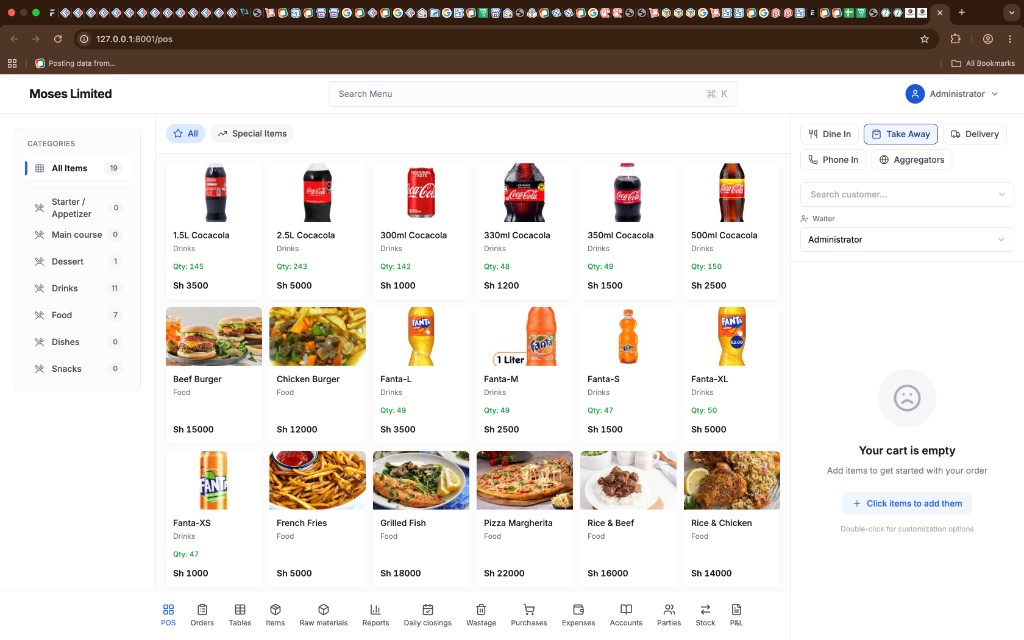This screenshot has height=640, width=1024.
Task: Toggle the All items filter chip
Action: pyautogui.click(x=185, y=134)
